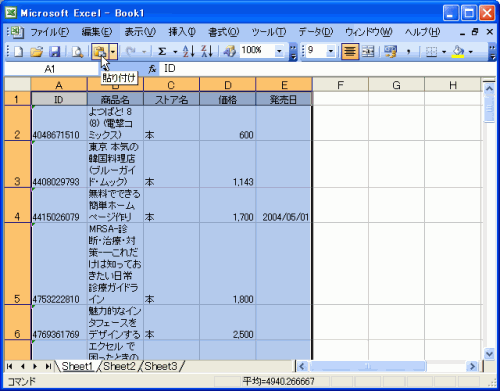Click the New workbook icon
The image size is (500, 391).
click(x=18, y=52)
